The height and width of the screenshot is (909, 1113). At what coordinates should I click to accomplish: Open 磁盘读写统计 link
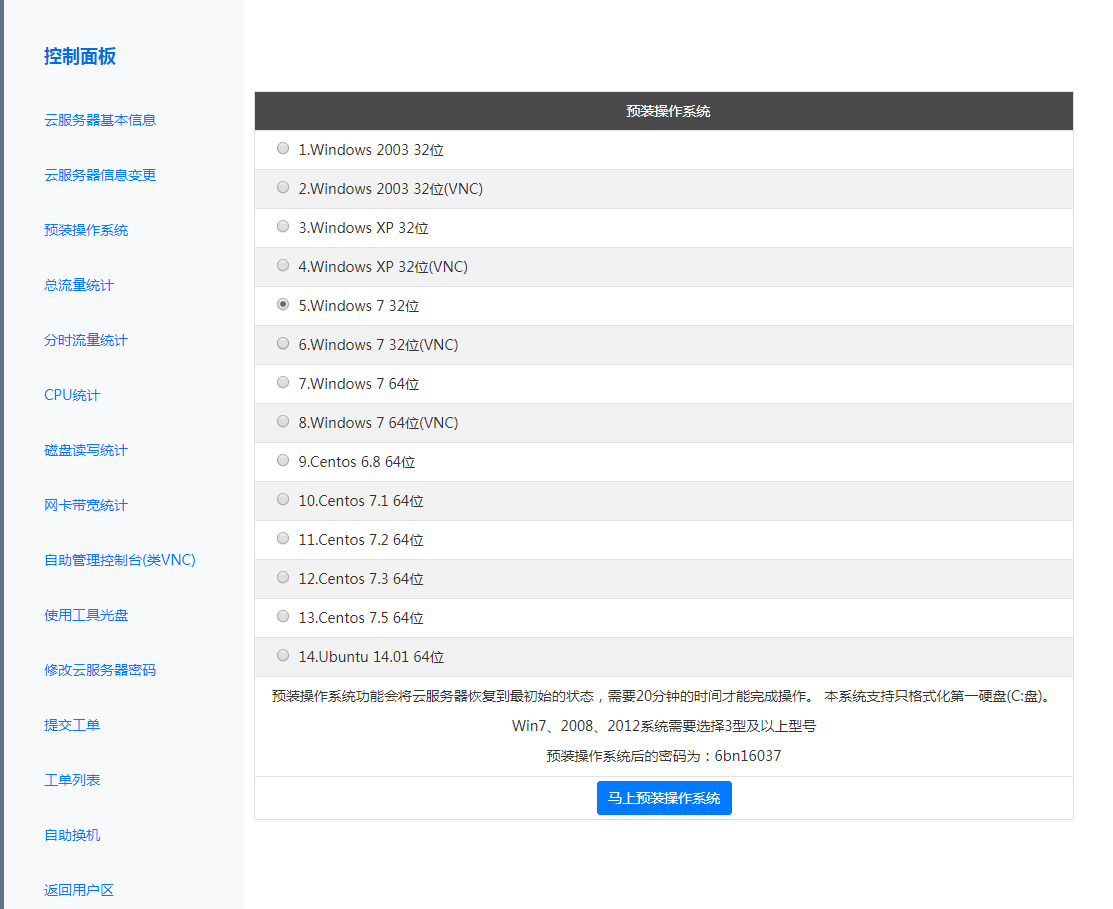[86, 450]
